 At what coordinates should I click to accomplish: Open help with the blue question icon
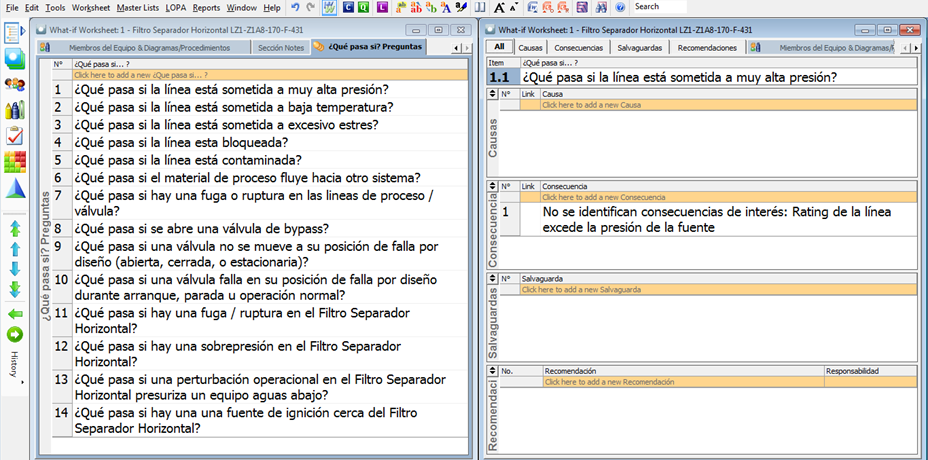[x=620, y=8]
